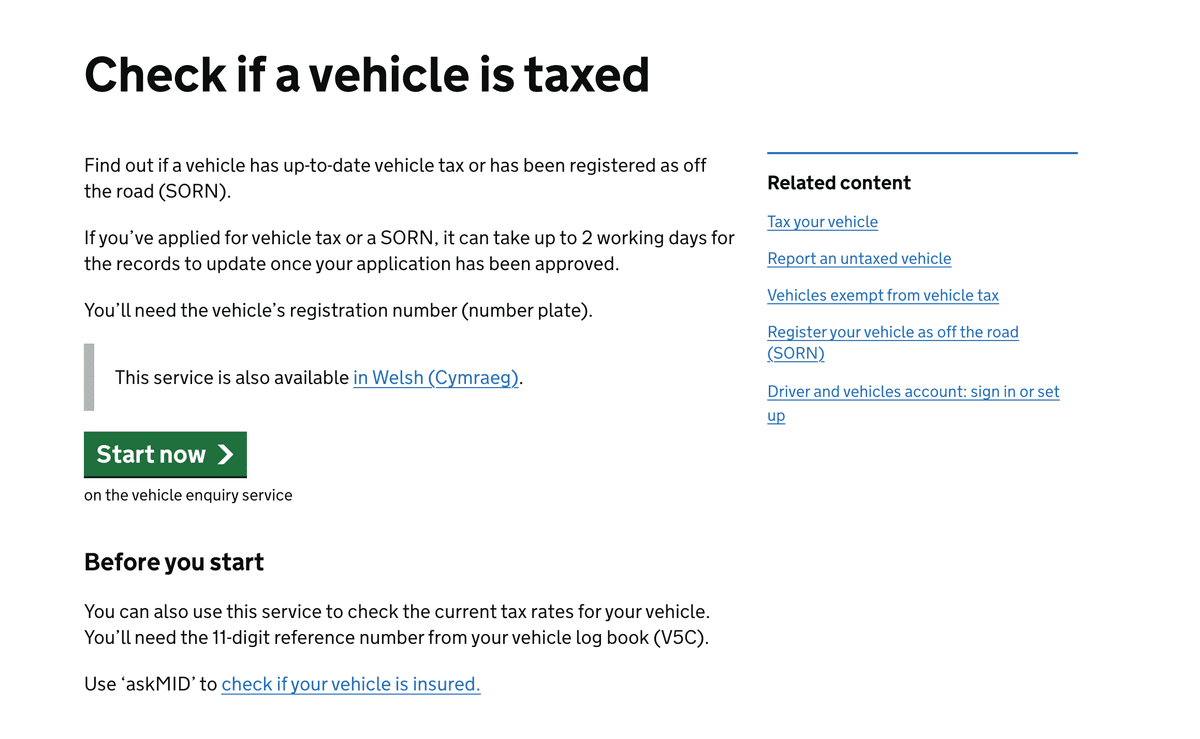
Task: Click the text mentioning 11-digit reference number
Action: 396,637
